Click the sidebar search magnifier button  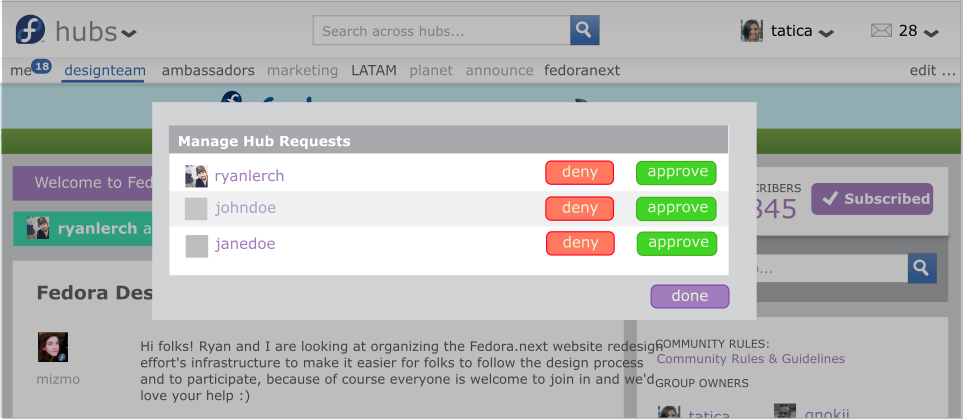coord(922,268)
